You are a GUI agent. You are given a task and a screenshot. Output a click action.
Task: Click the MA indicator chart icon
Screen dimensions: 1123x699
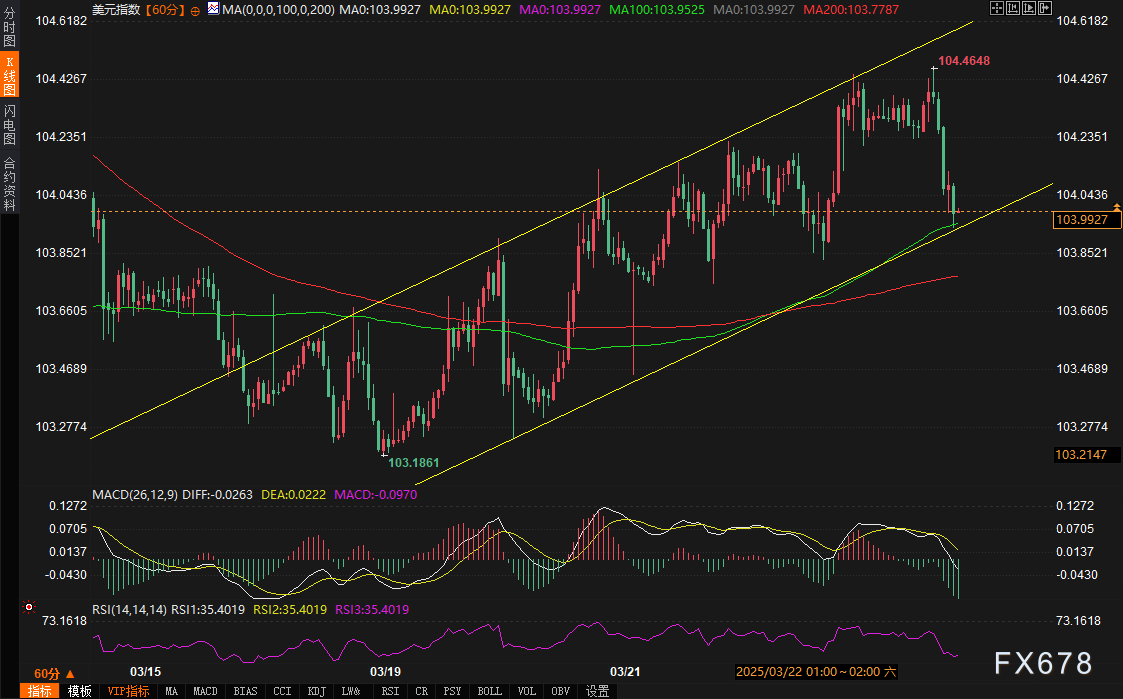click(x=213, y=9)
